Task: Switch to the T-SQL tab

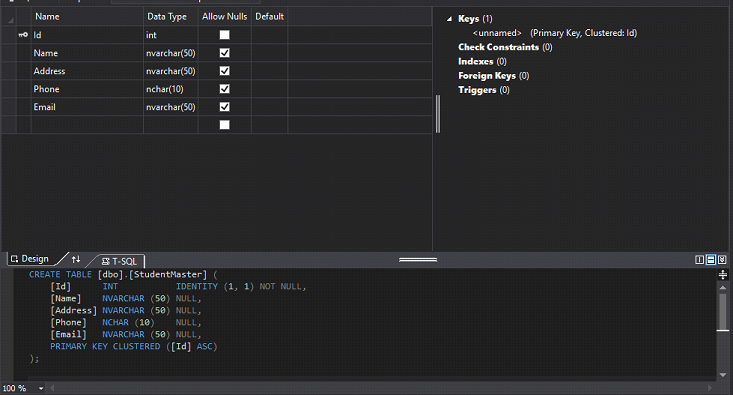Action: tap(120, 261)
